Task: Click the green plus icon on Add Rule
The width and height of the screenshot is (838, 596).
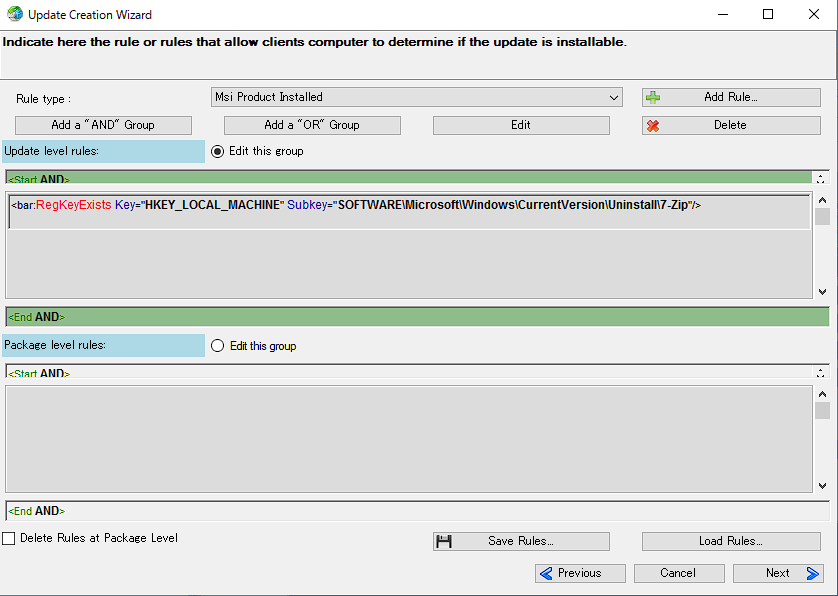Action: 653,97
